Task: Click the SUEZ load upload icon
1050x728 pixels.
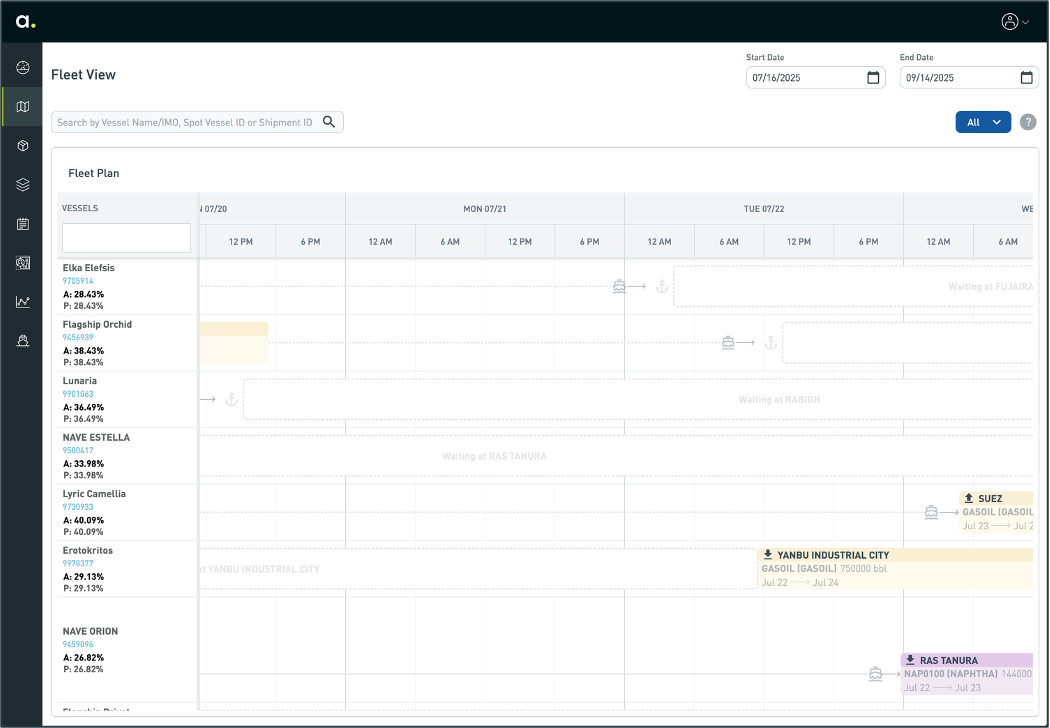Action: [968, 498]
